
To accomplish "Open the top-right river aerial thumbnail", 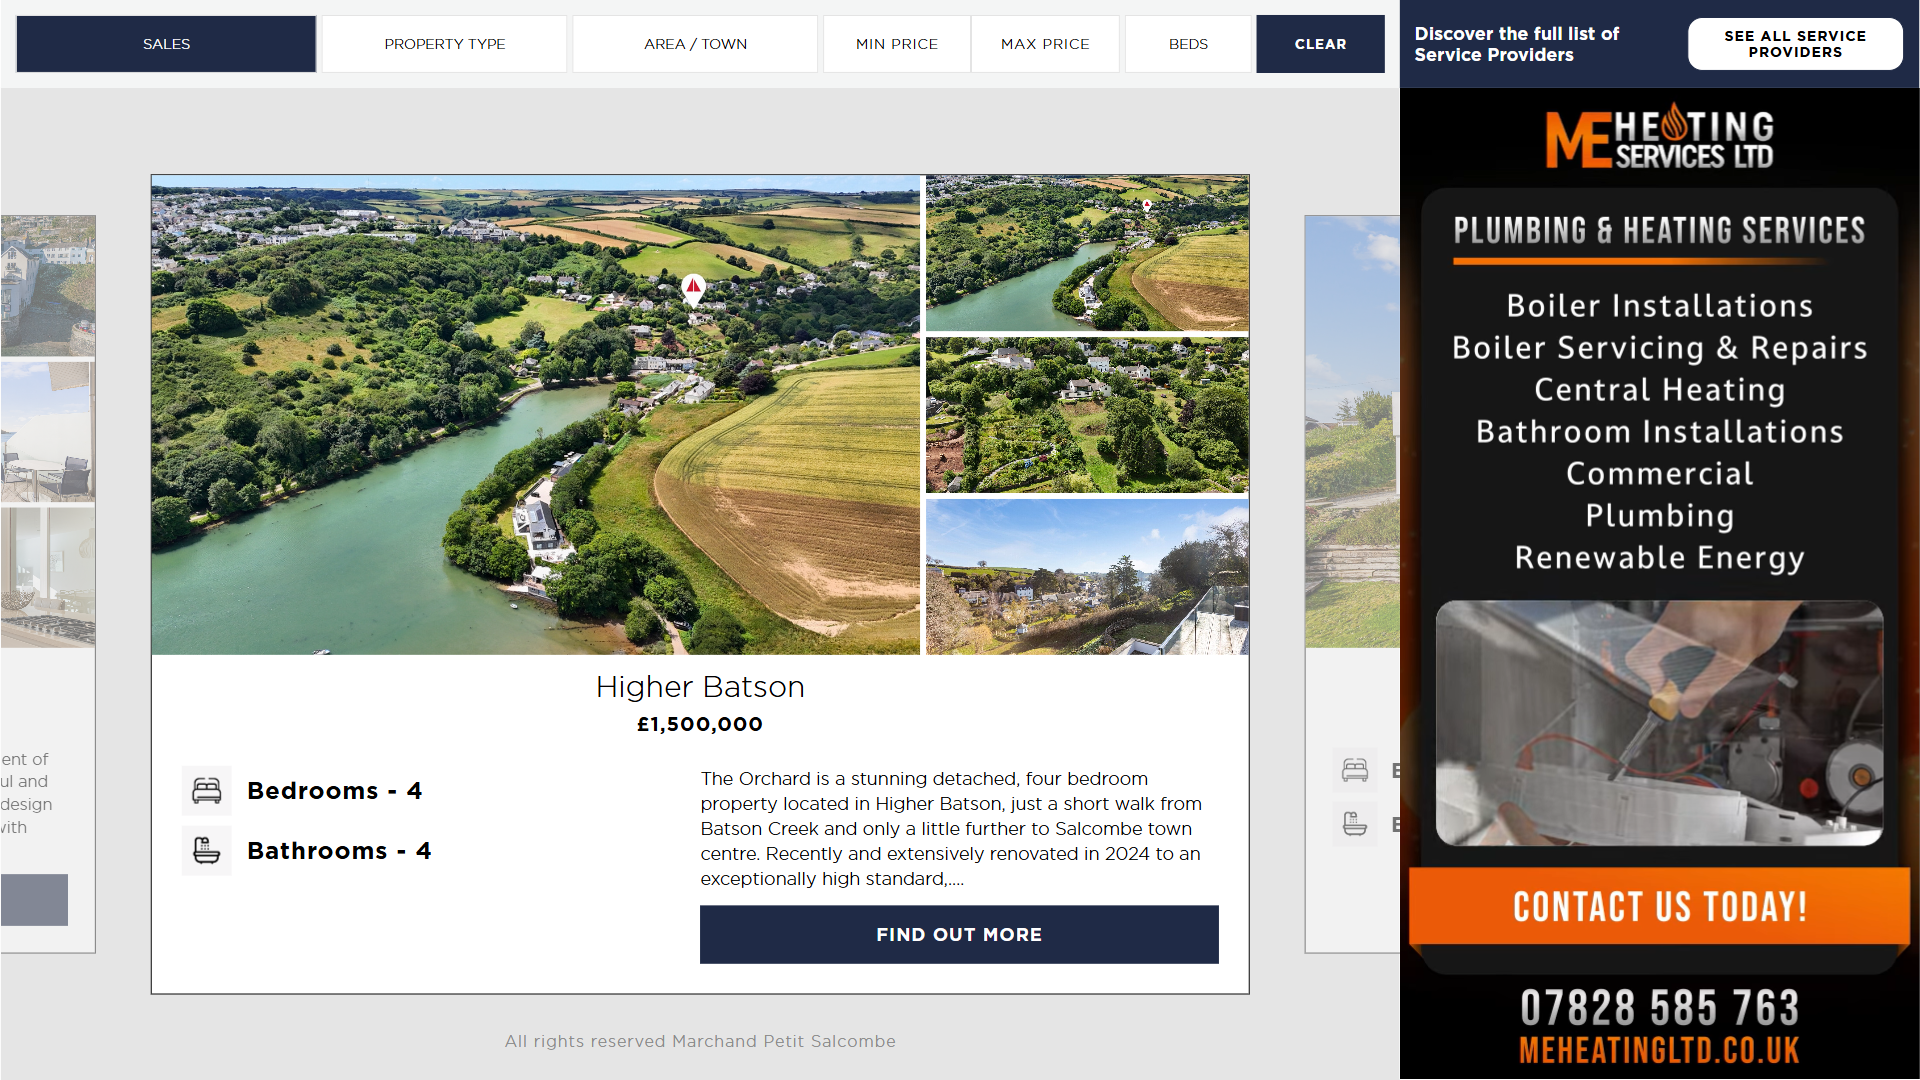I will pos(1087,254).
